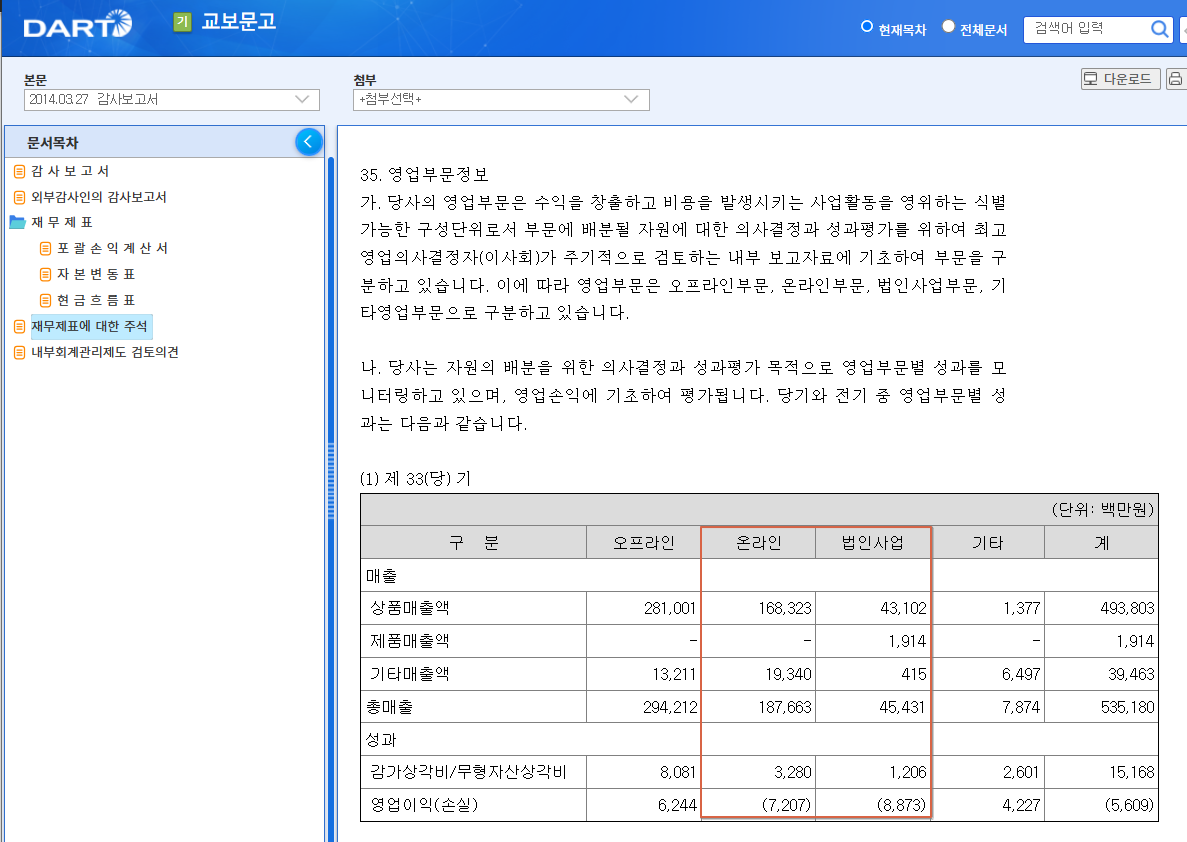This screenshot has width=1187, height=842.
Task: Click the 35. 영업부문정보 heading
Action: 424,175
